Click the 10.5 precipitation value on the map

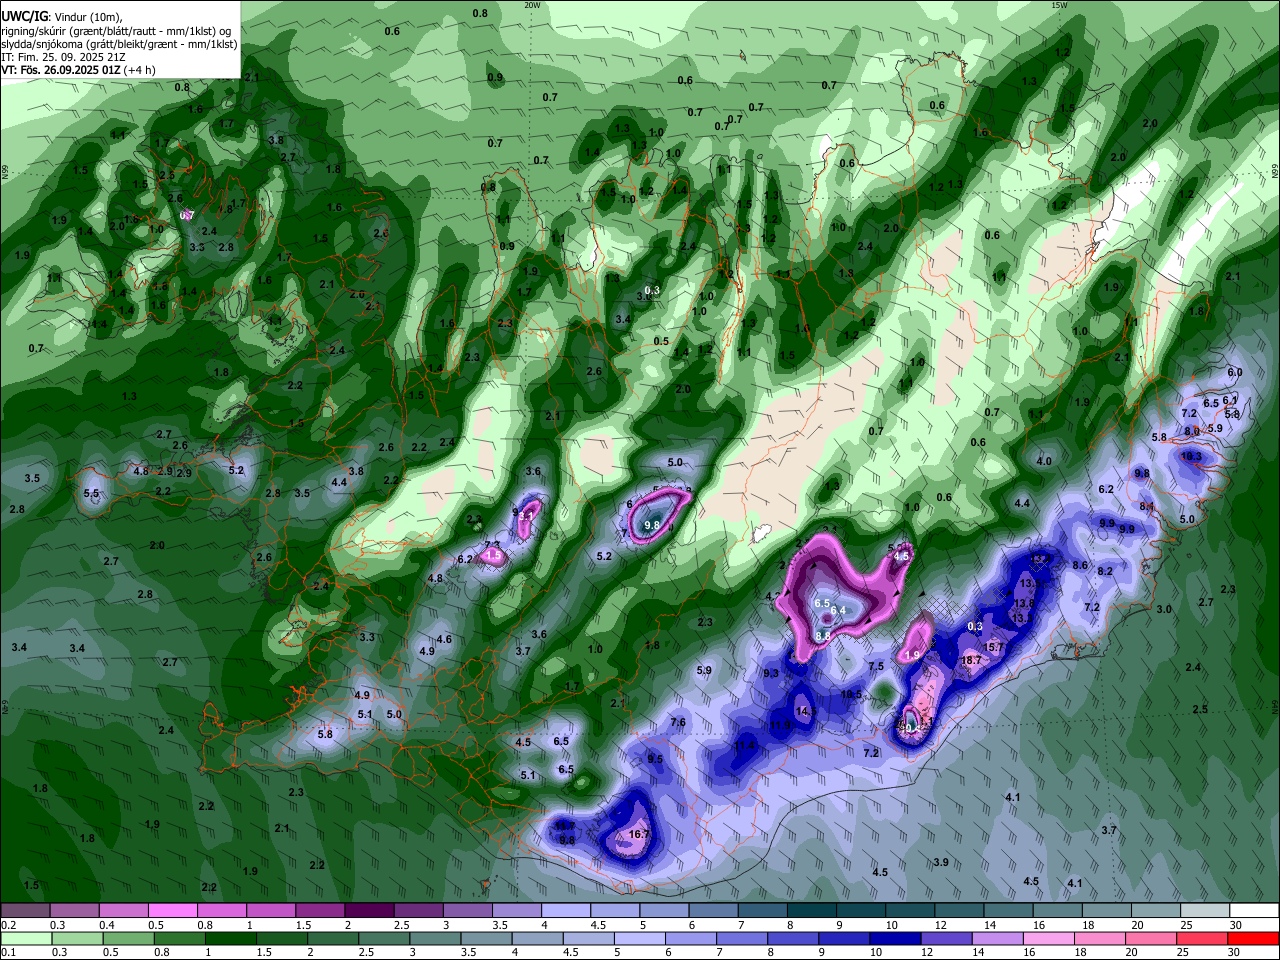851,694
